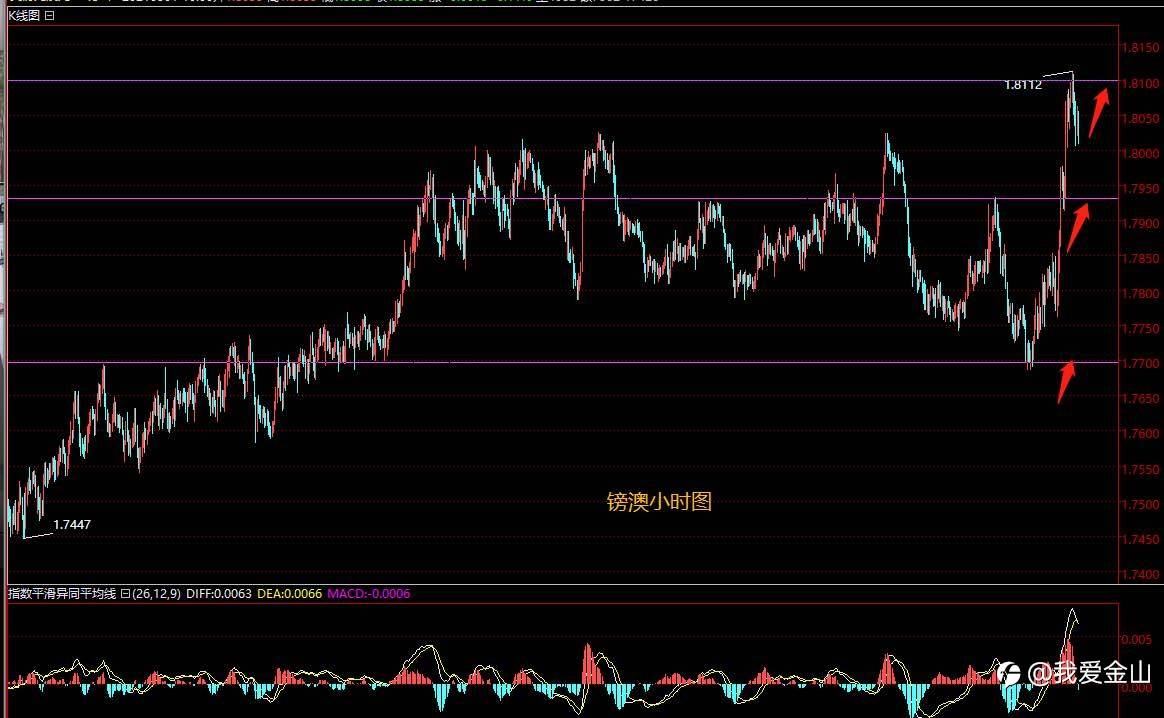Open the 指数平滑异同平均线 indicator label
The height and width of the screenshot is (718, 1164).
click(x=62, y=593)
